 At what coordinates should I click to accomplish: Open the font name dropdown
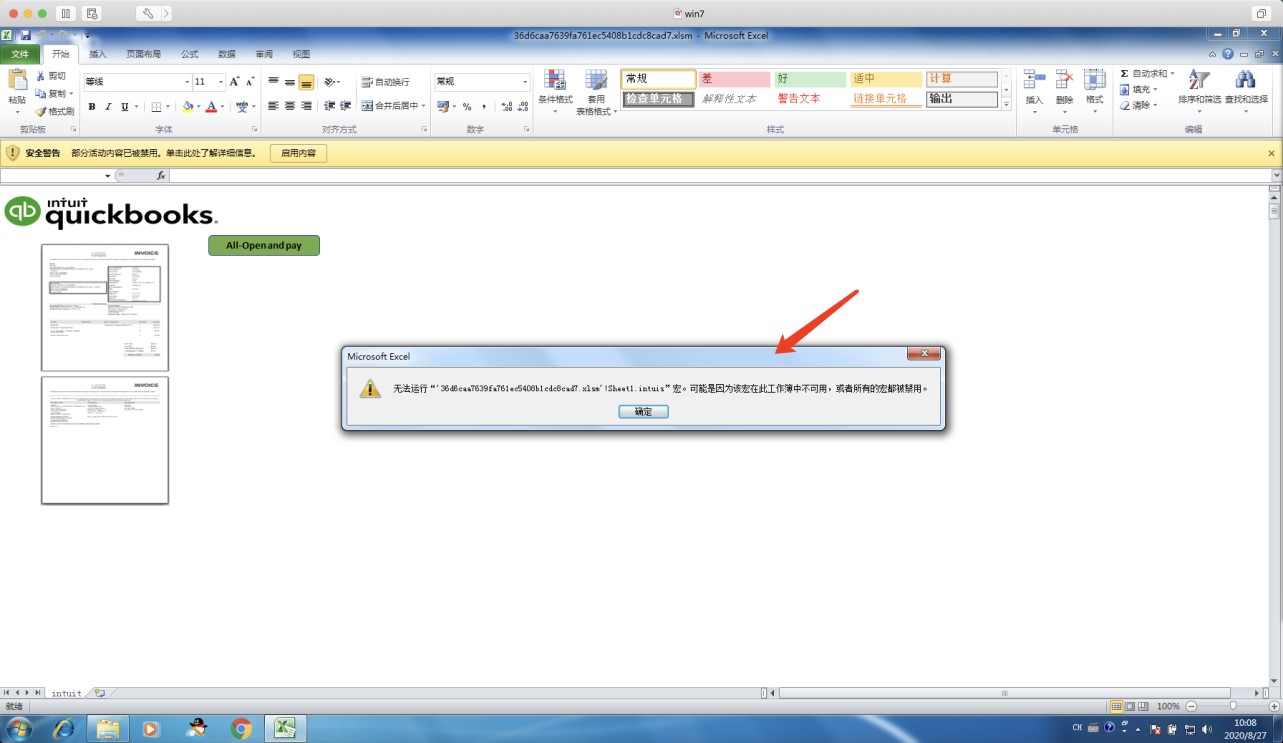(186, 82)
